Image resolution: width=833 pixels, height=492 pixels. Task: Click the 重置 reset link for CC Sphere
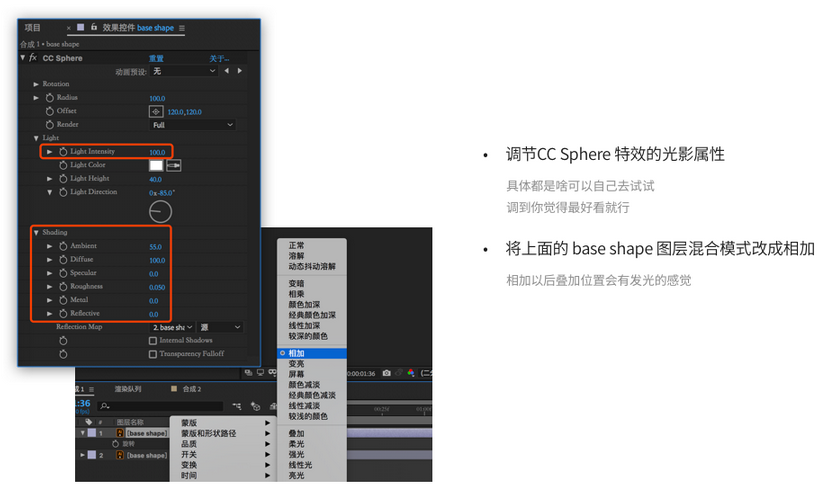tap(157, 58)
